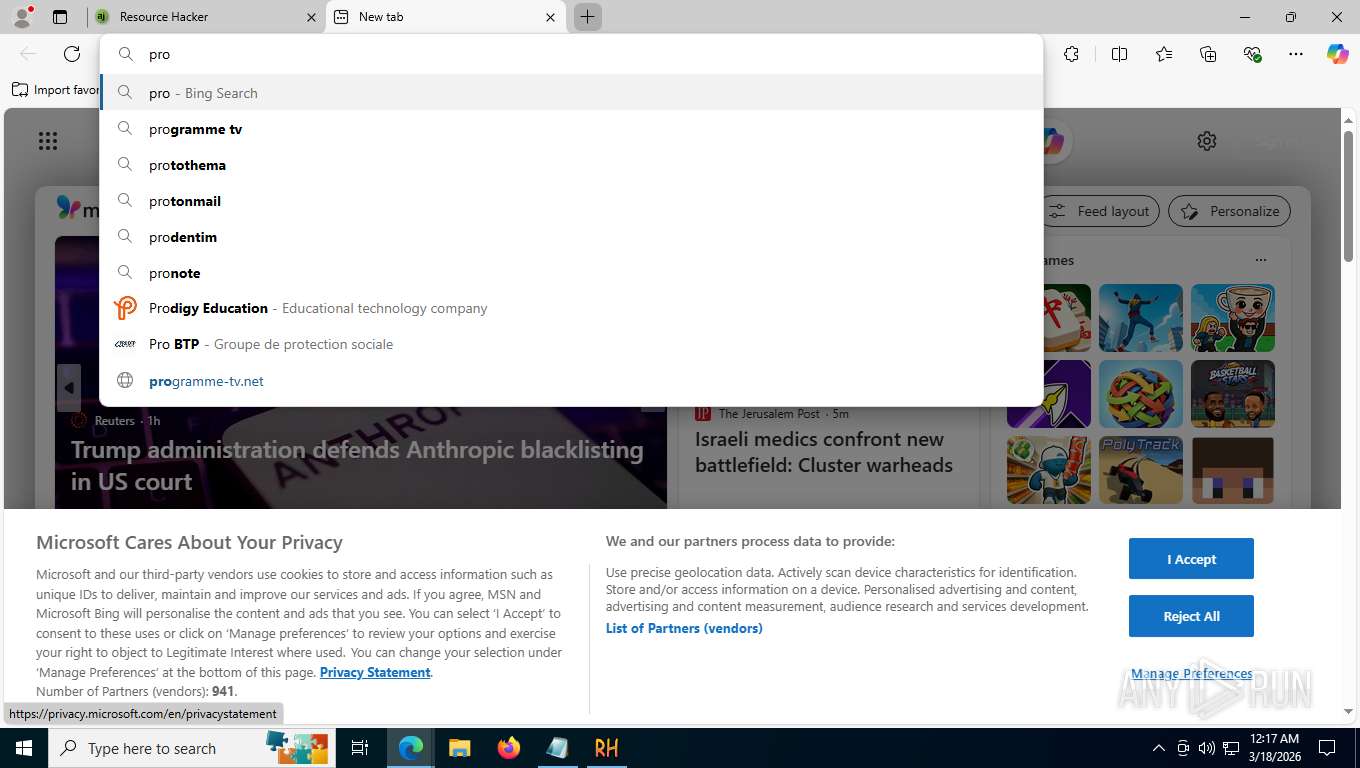Click the browser refresh button

click(72, 54)
